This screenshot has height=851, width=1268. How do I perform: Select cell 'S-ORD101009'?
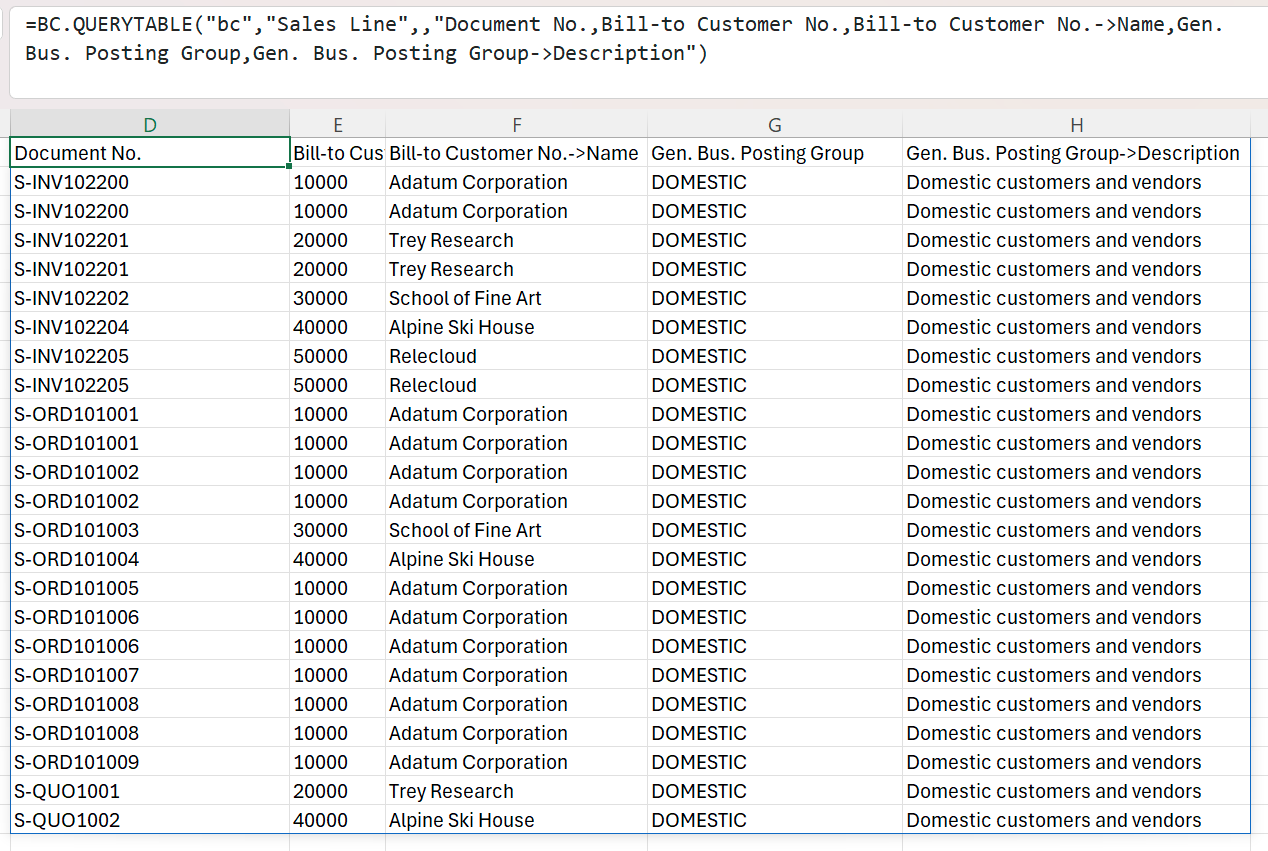[150, 762]
